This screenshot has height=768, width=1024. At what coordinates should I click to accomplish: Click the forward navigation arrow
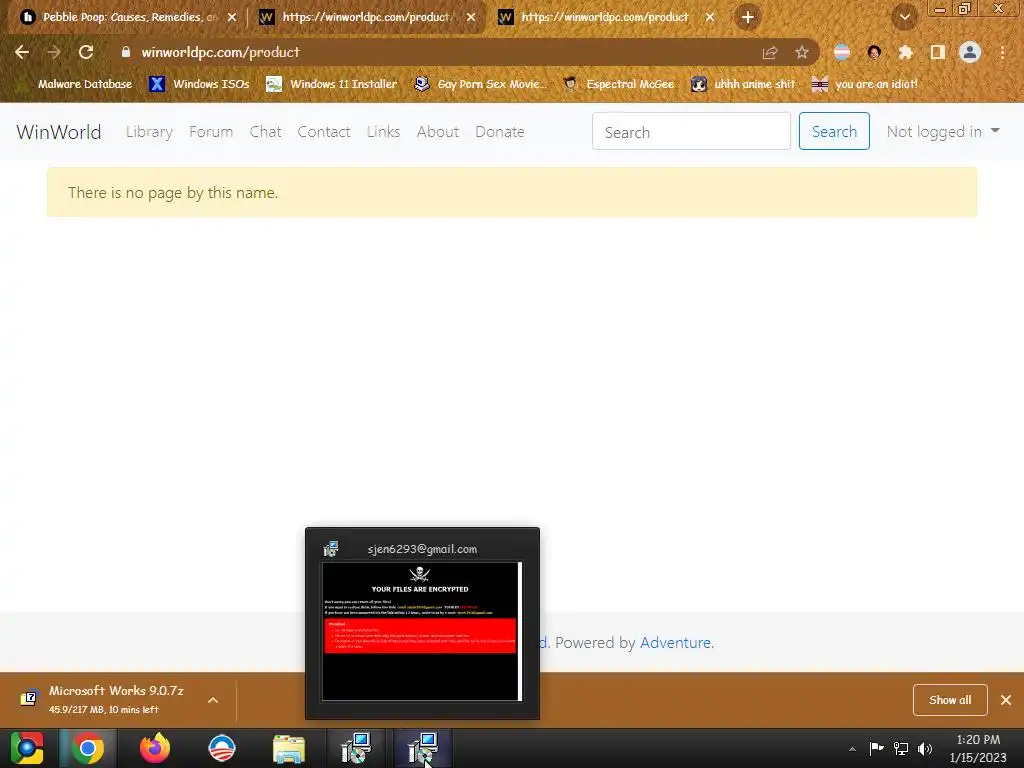[x=54, y=52]
